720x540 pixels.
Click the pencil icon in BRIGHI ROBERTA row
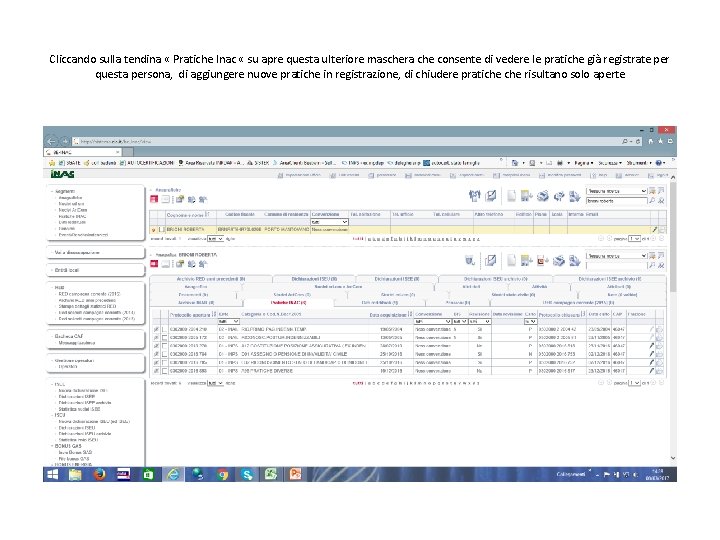click(654, 229)
